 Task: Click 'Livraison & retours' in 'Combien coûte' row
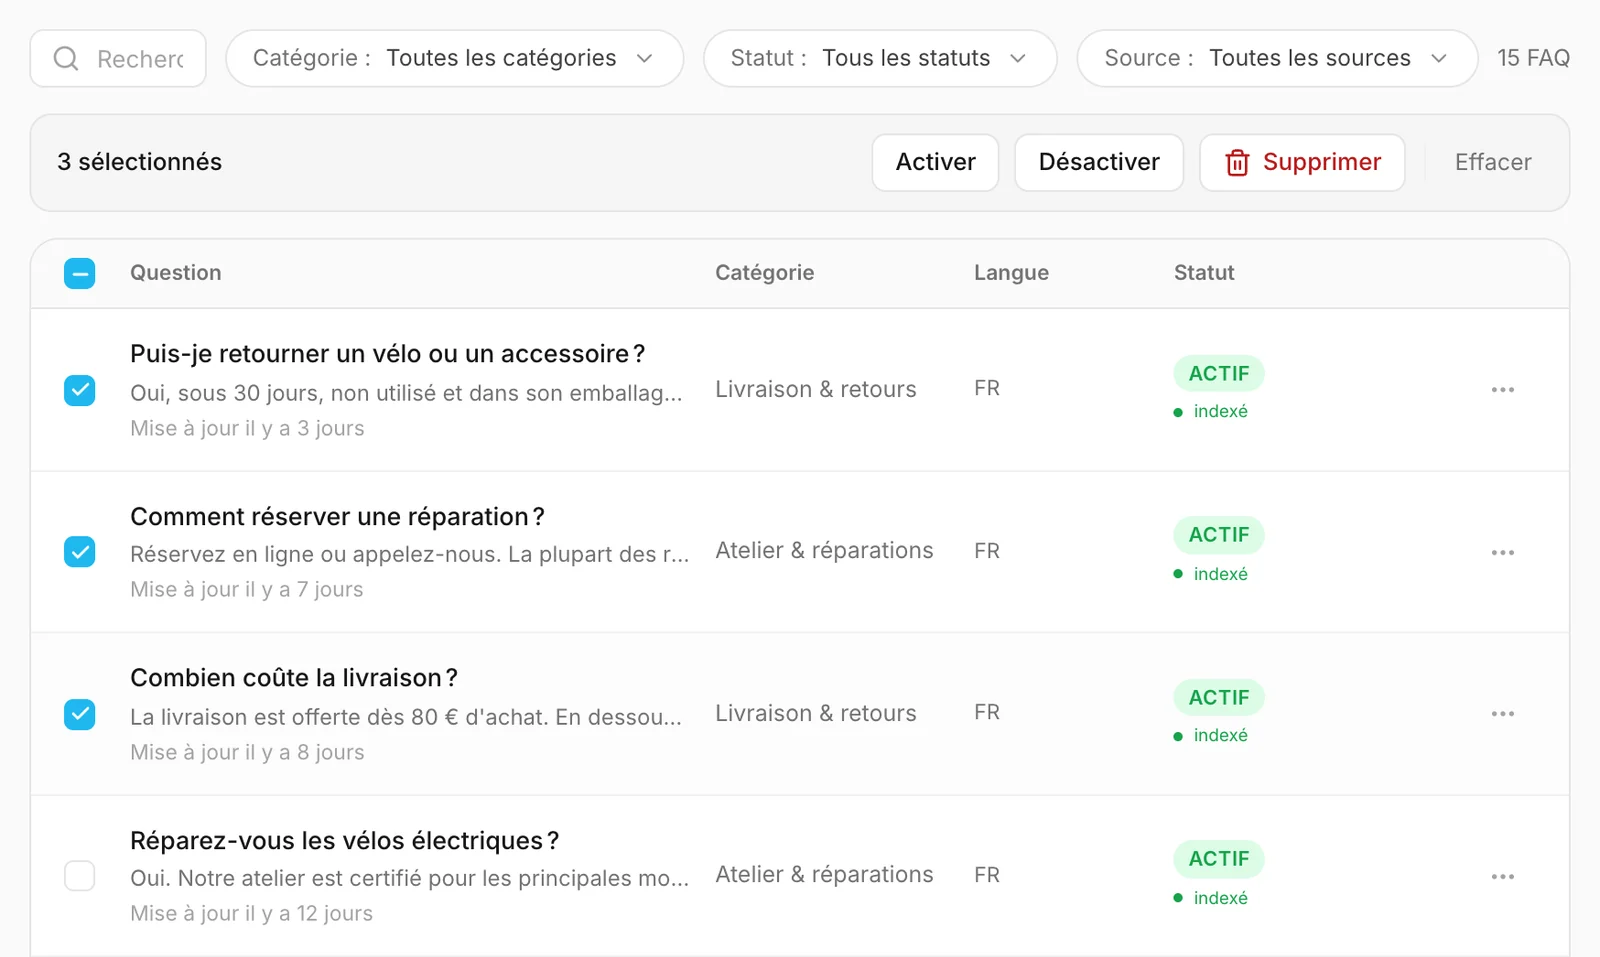pyautogui.click(x=815, y=713)
